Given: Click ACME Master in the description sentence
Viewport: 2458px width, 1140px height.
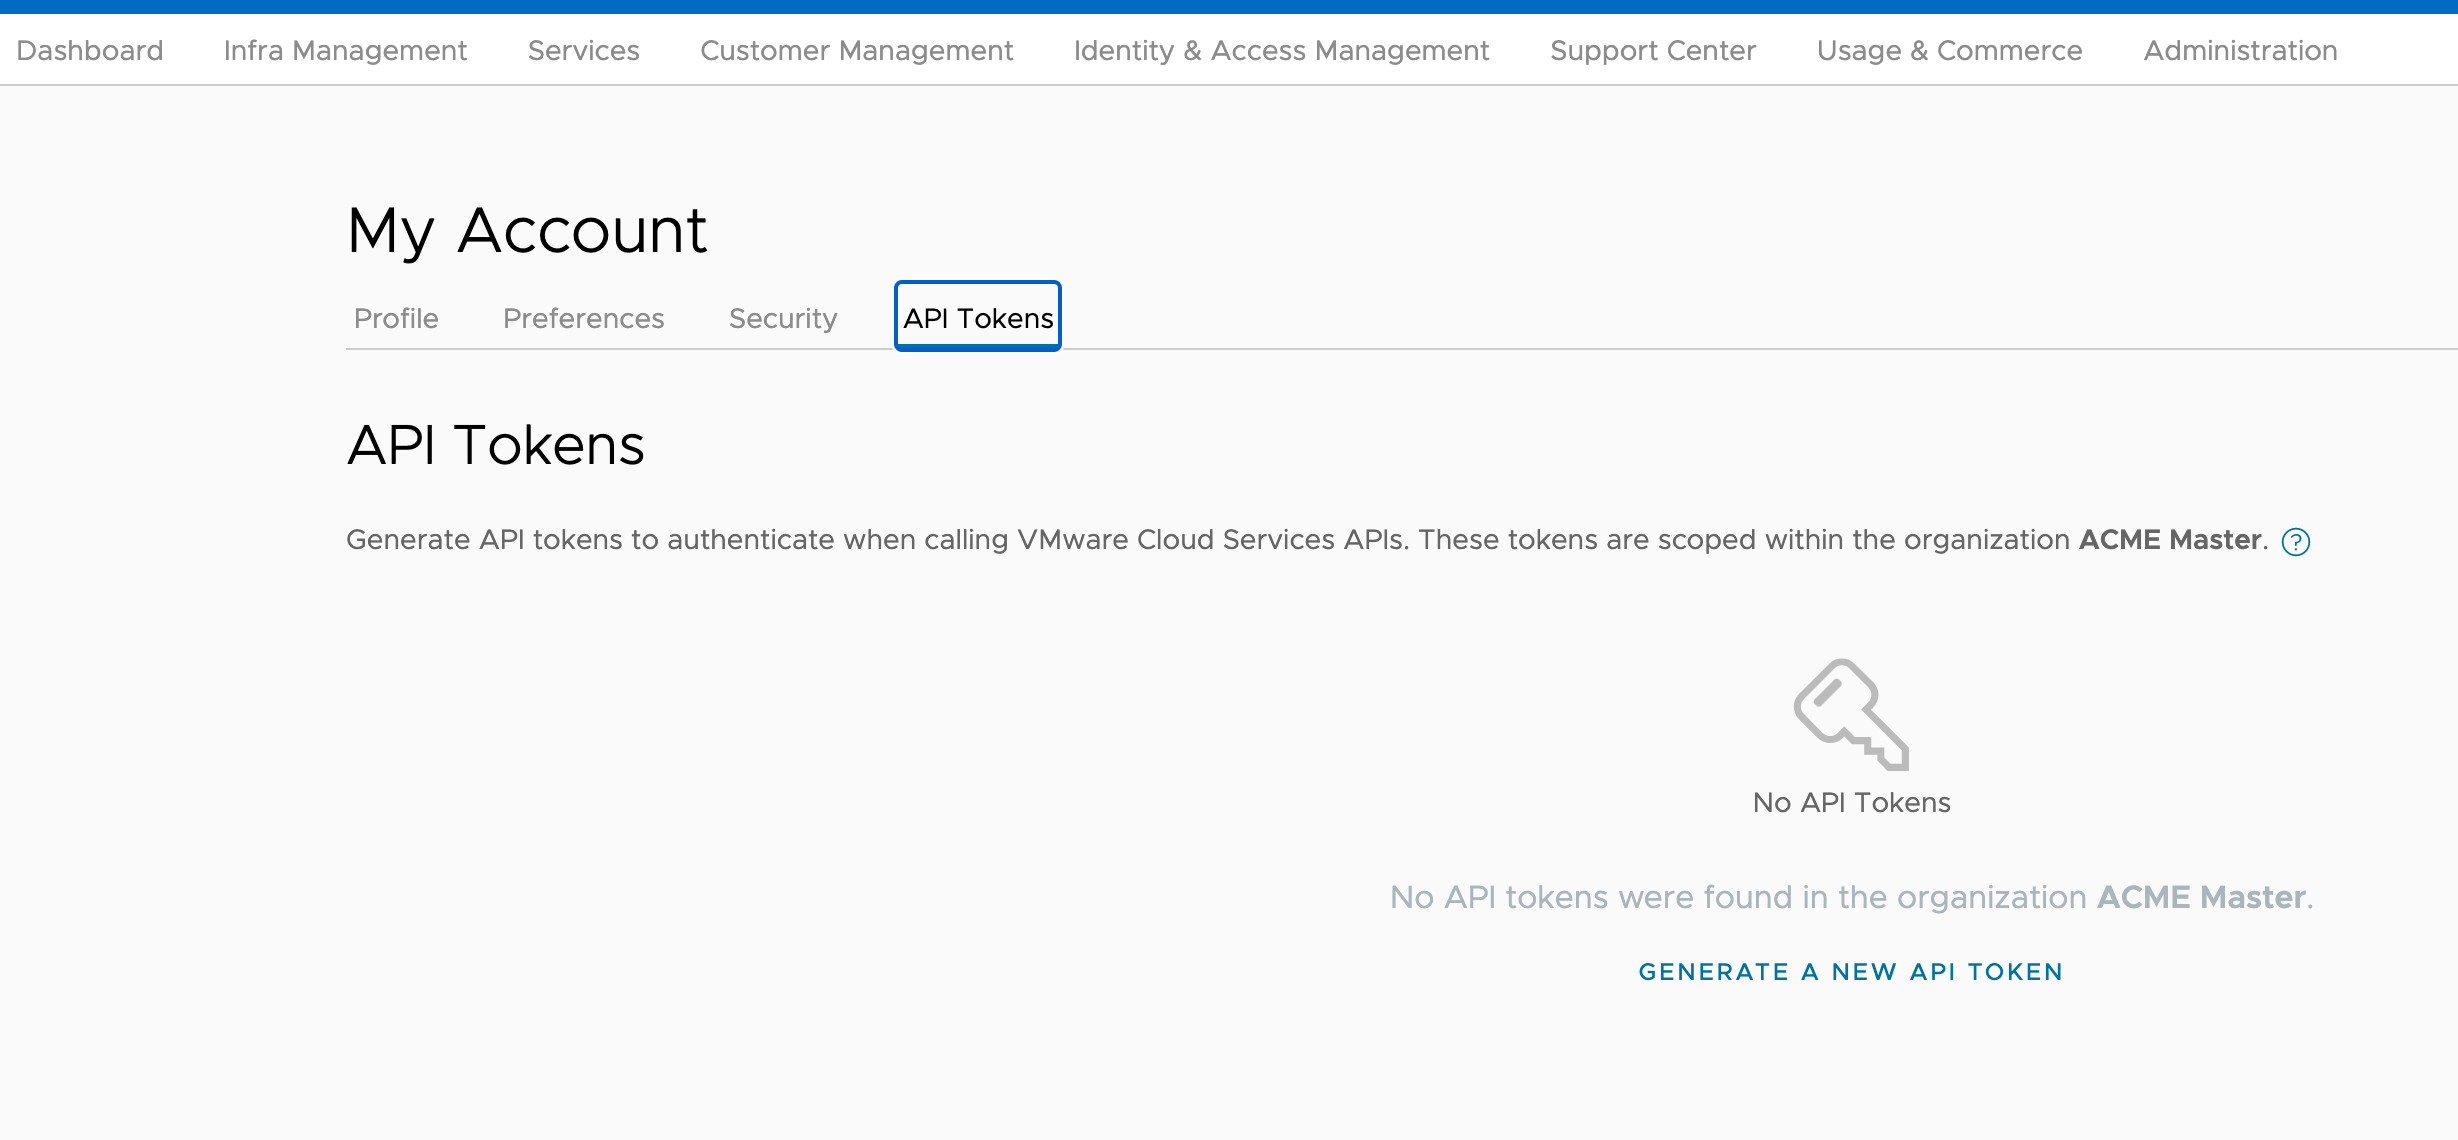Looking at the screenshot, I should pos(2169,540).
